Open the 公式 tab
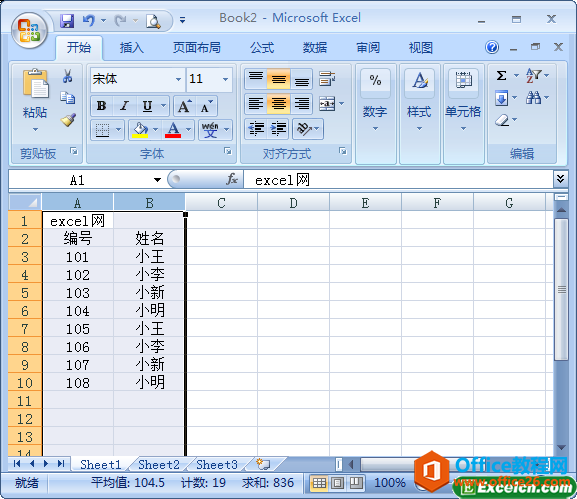Image resolution: width=577 pixels, height=499 pixels. [262, 48]
